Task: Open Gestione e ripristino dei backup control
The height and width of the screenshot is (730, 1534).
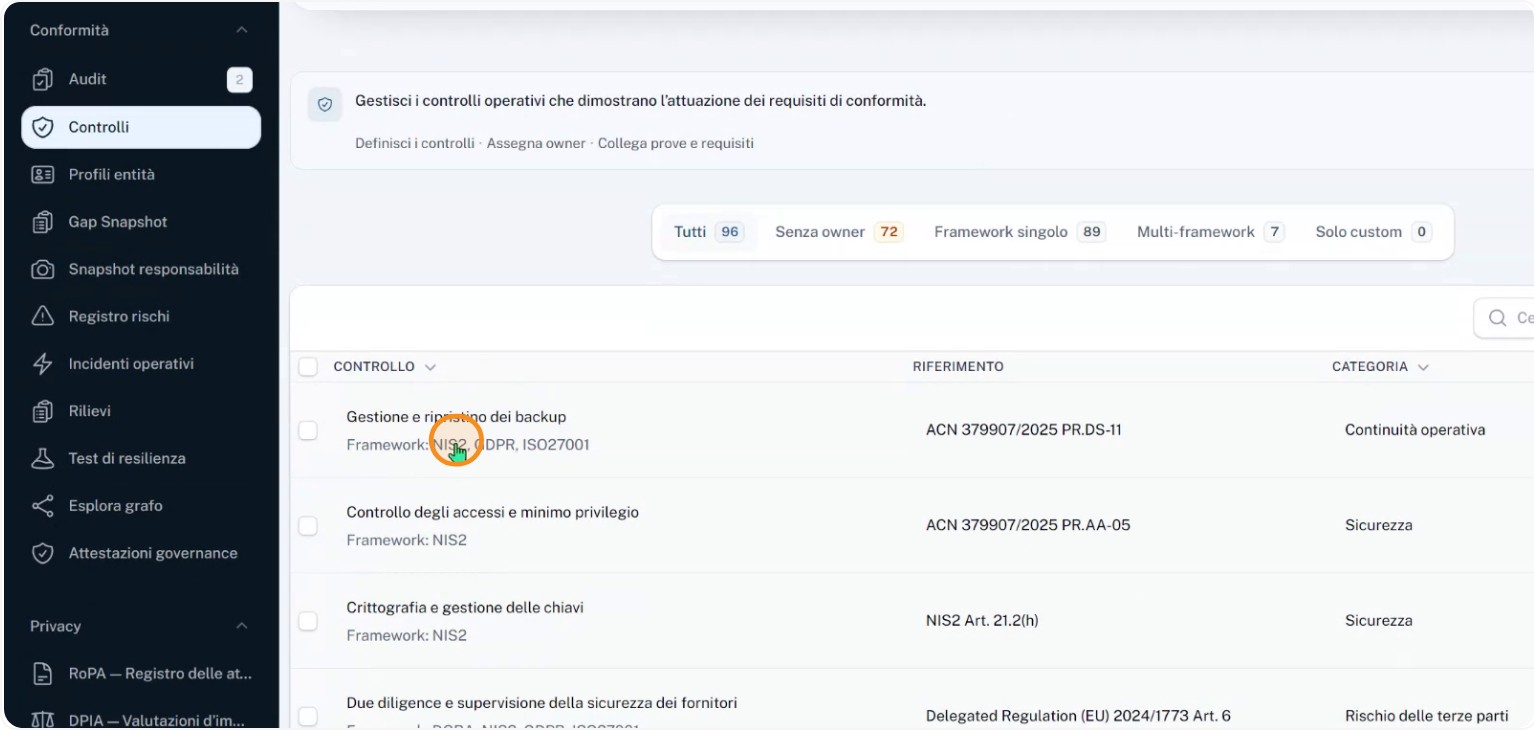Action: coord(456,417)
